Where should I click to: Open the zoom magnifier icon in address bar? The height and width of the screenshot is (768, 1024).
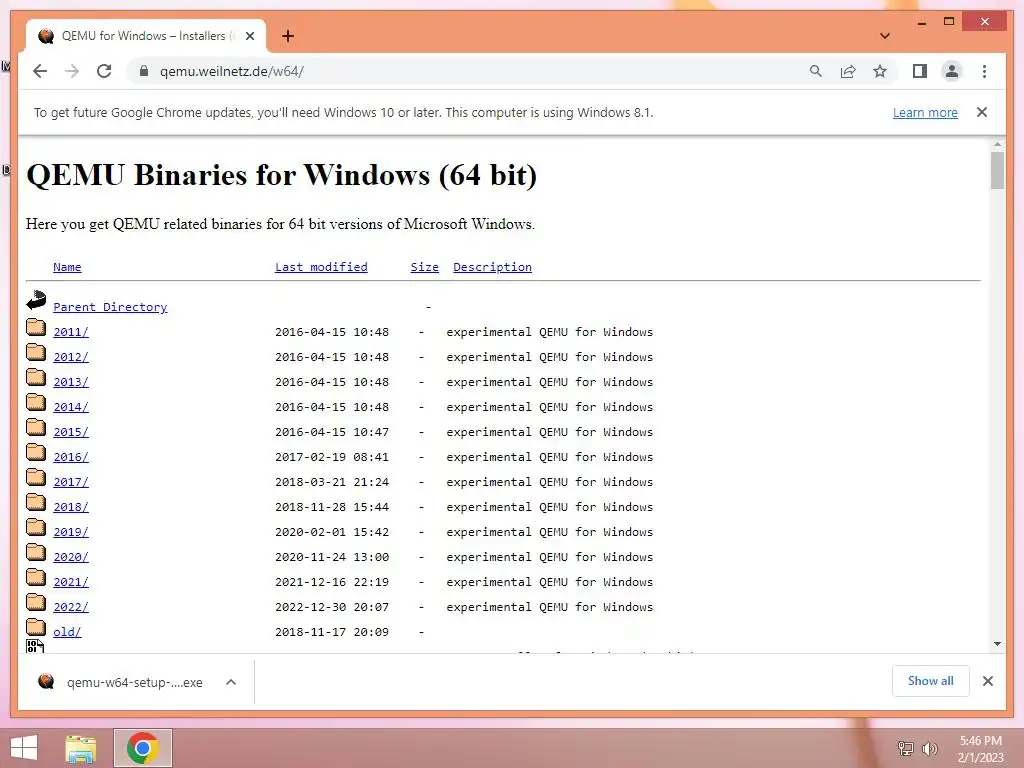(816, 71)
